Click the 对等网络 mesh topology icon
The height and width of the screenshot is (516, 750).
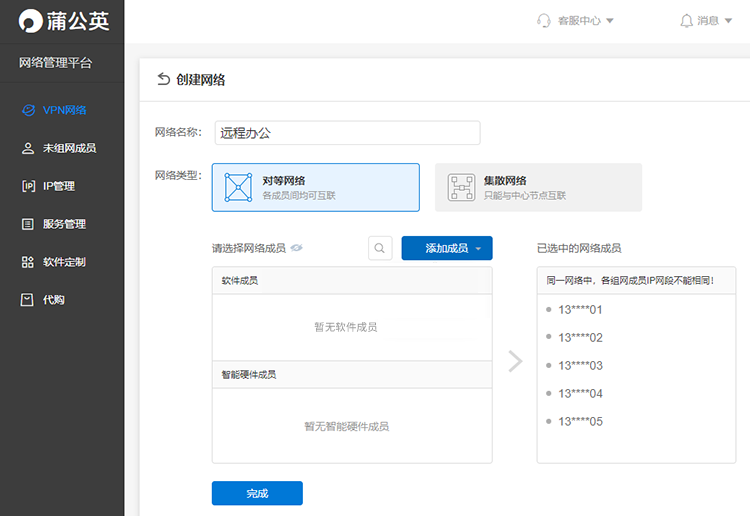238,187
